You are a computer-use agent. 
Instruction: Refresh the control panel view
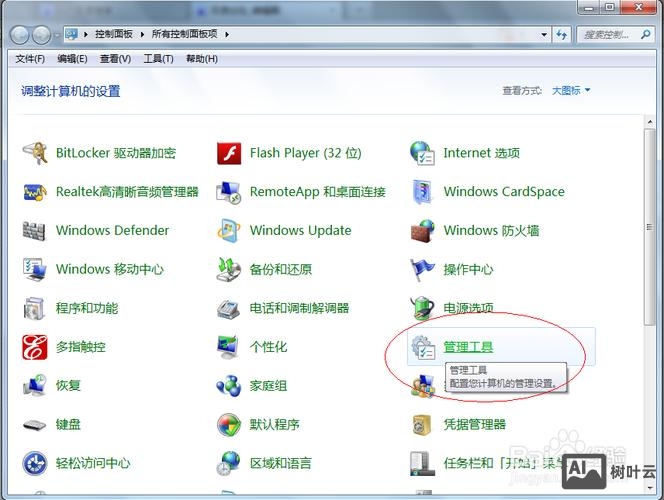pos(562,34)
